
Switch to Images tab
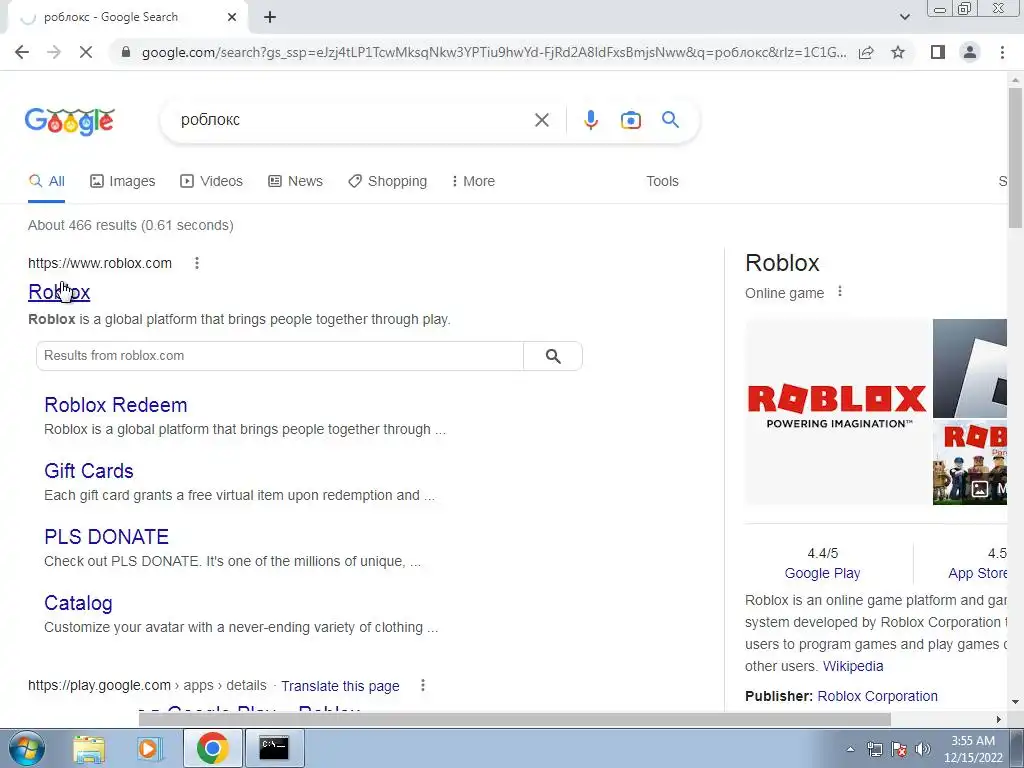point(123,182)
